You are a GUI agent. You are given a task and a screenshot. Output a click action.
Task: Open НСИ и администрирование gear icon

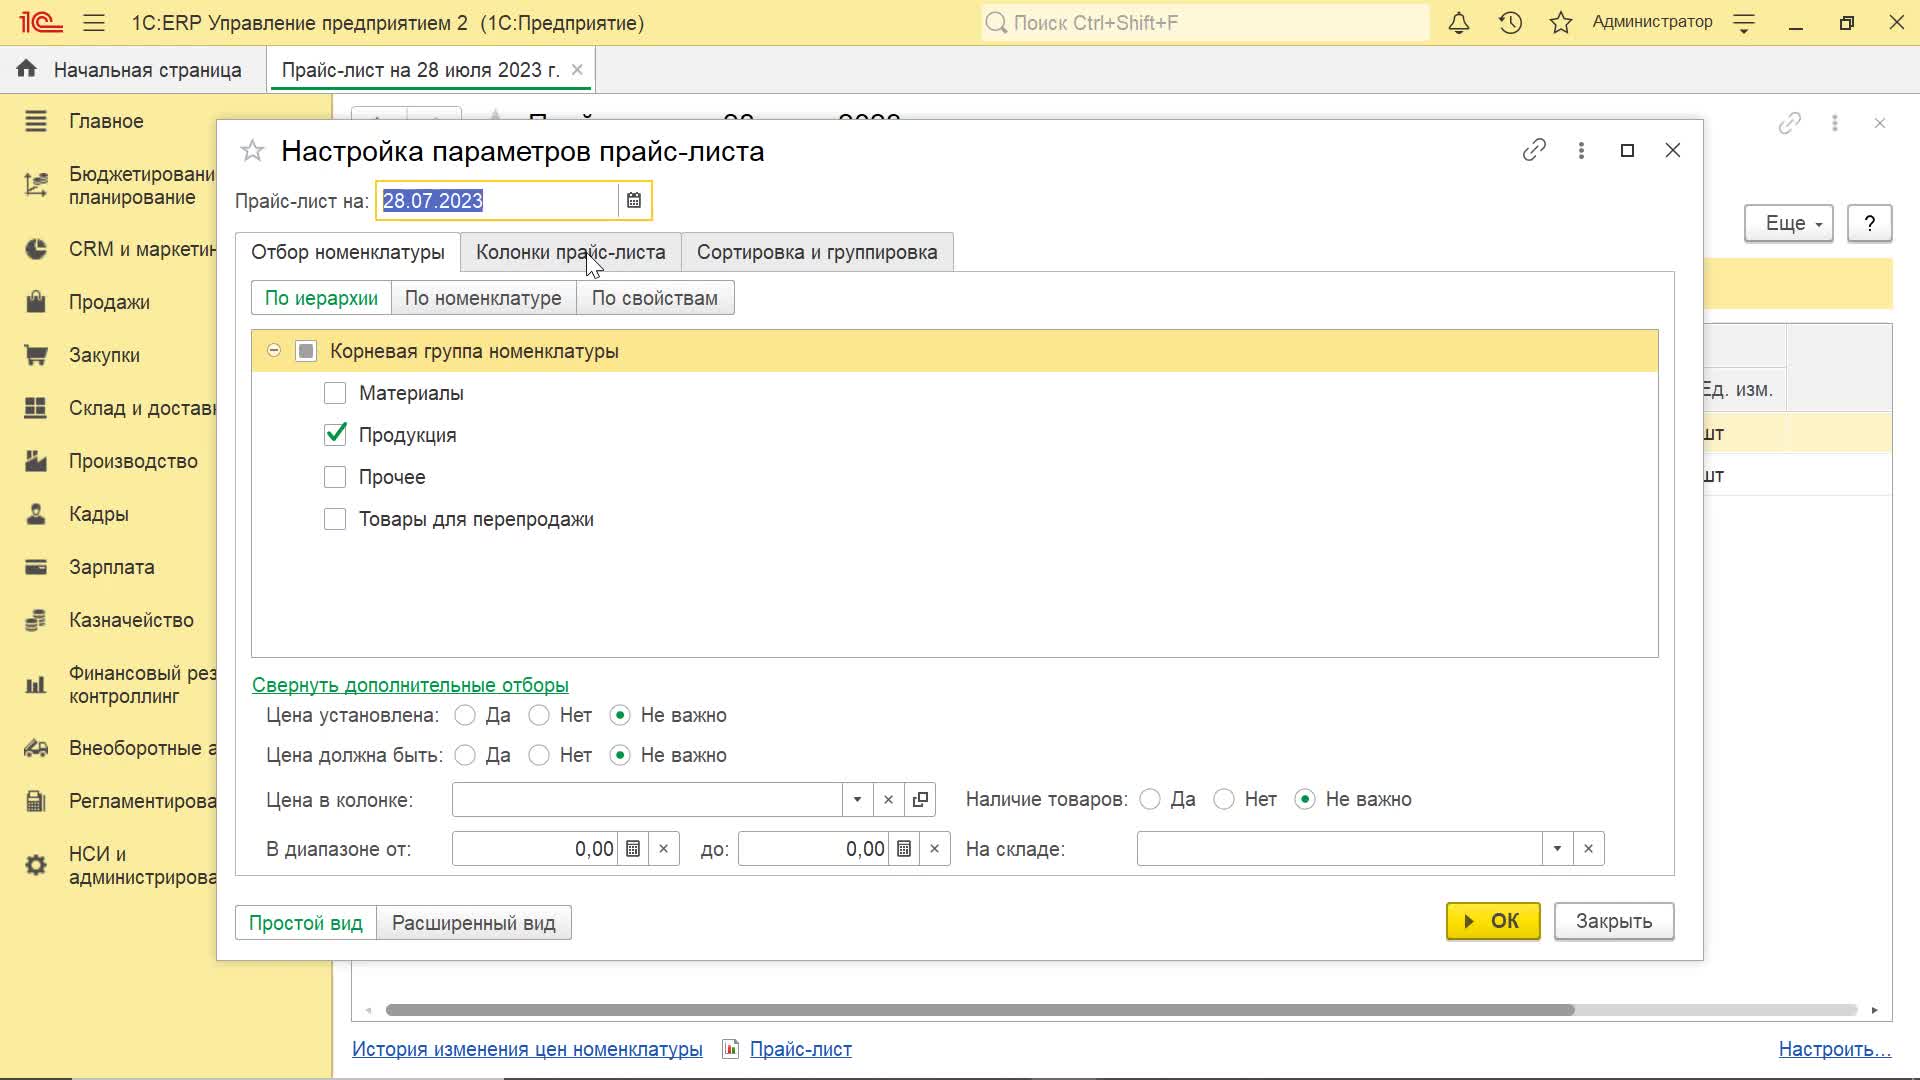pos(36,865)
